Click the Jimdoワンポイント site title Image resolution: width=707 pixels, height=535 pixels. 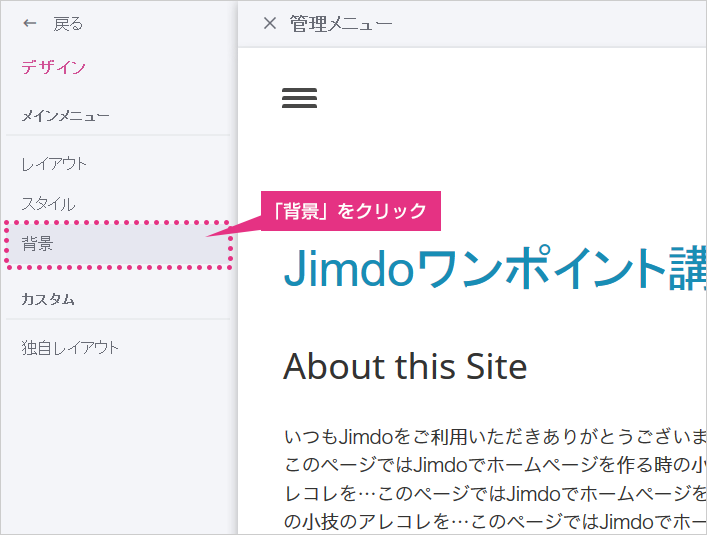pos(495,268)
